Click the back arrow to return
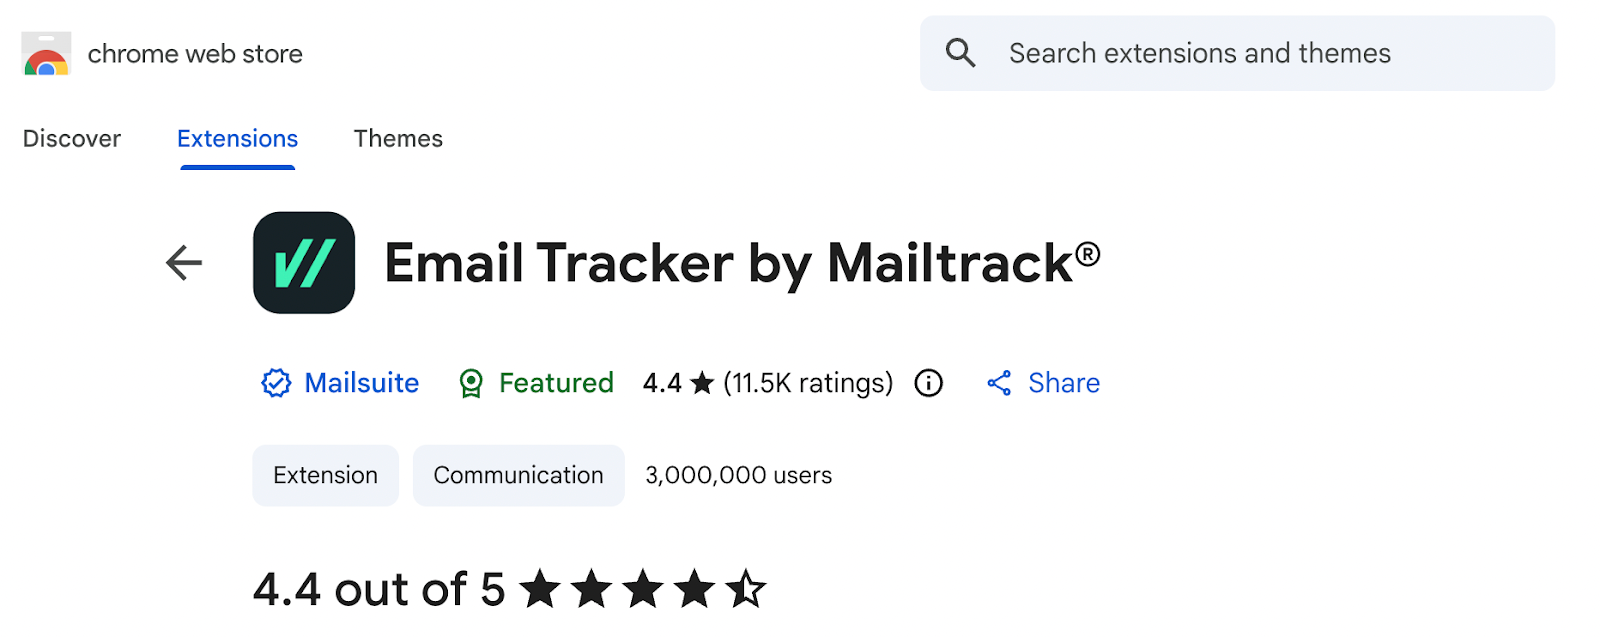Image resolution: width=1600 pixels, height=637 pixels. click(x=182, y=263)
